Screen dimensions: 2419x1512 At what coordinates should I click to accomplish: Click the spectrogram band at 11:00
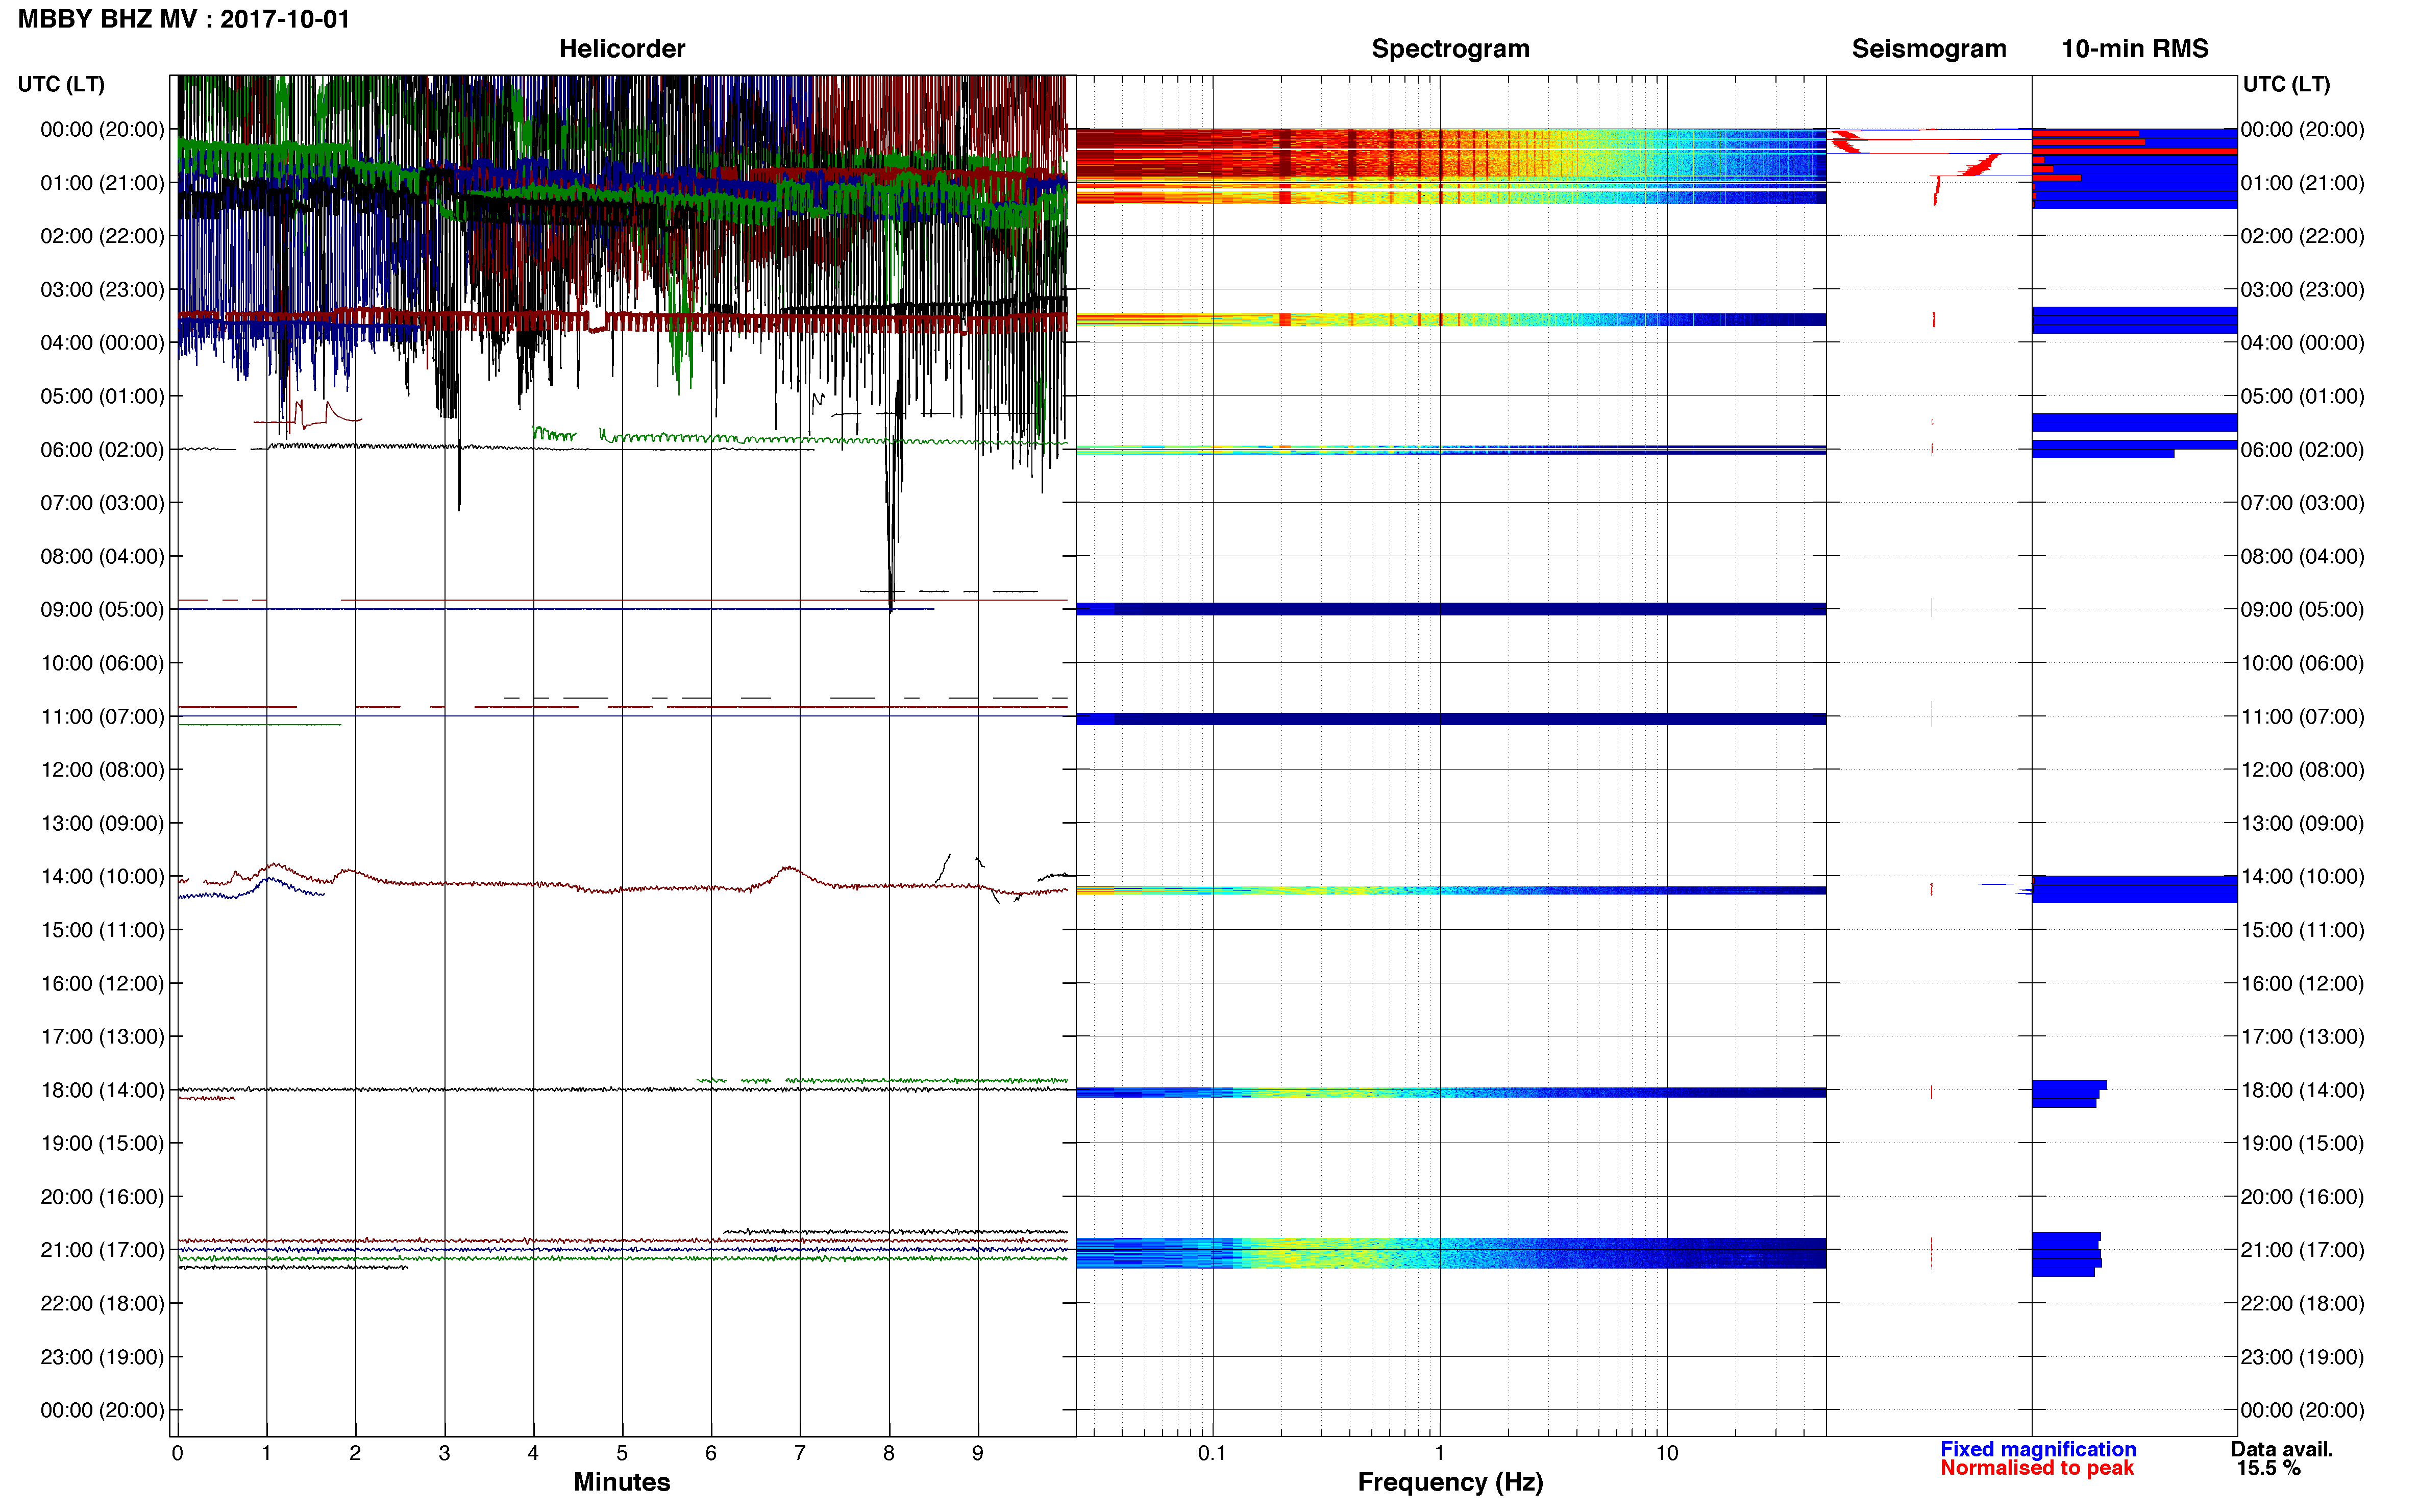point(1451,719)
